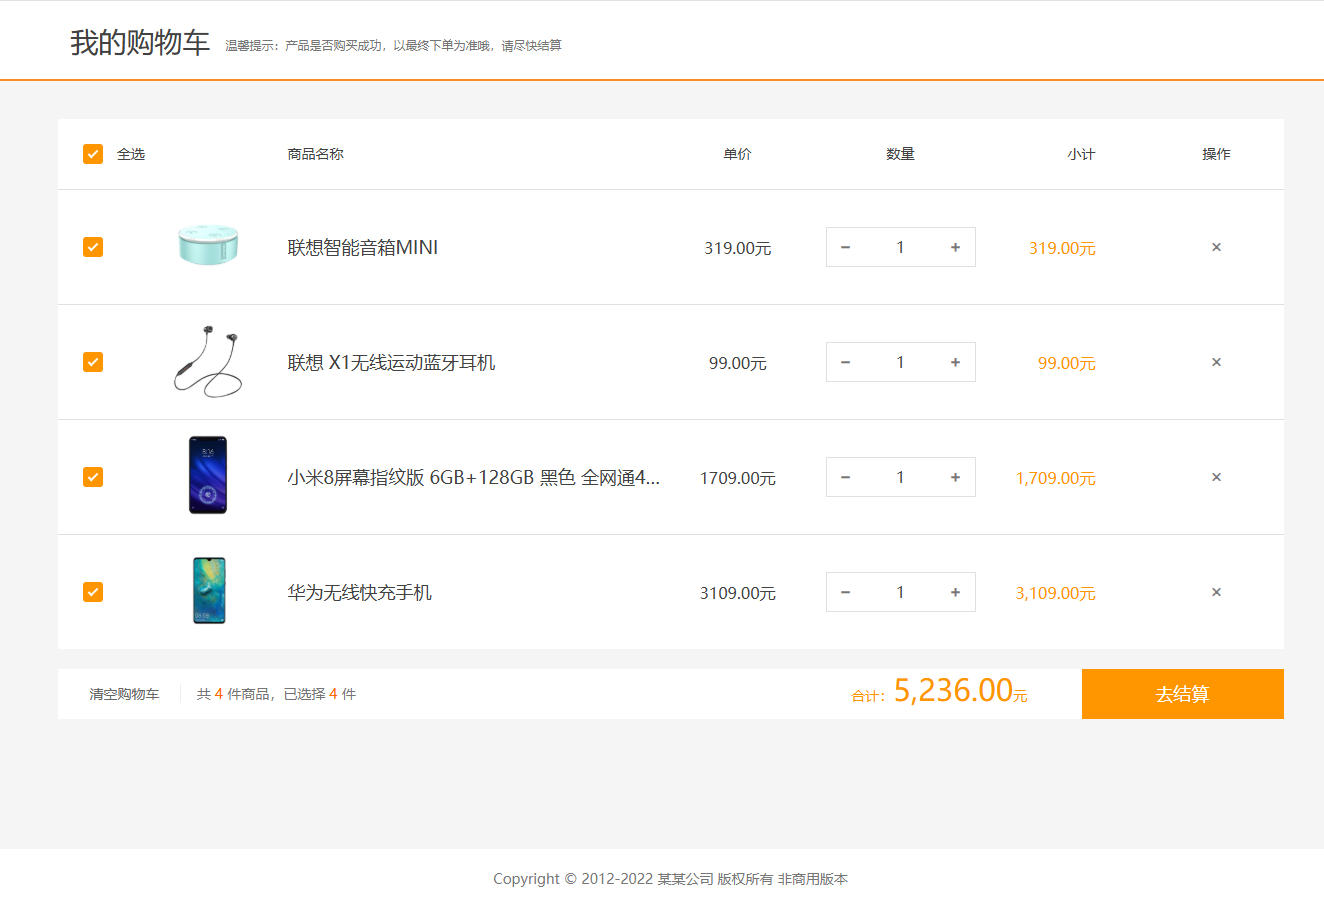Decrease quantity of 小米8屏幕指纹版
The image size is (1324, 916).
tap(846, 477)
